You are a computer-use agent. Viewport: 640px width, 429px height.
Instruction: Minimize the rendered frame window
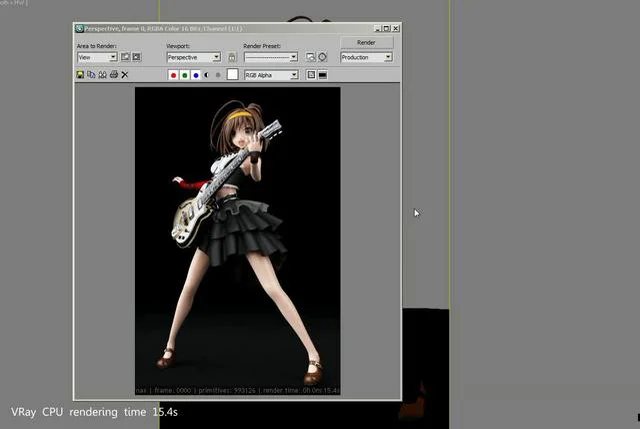pos(378,28)
